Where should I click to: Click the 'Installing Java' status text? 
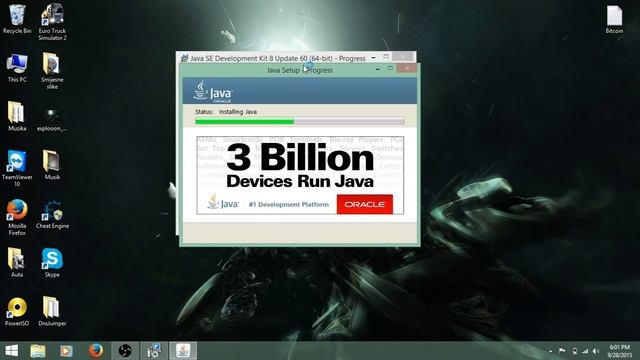(238, 112)
